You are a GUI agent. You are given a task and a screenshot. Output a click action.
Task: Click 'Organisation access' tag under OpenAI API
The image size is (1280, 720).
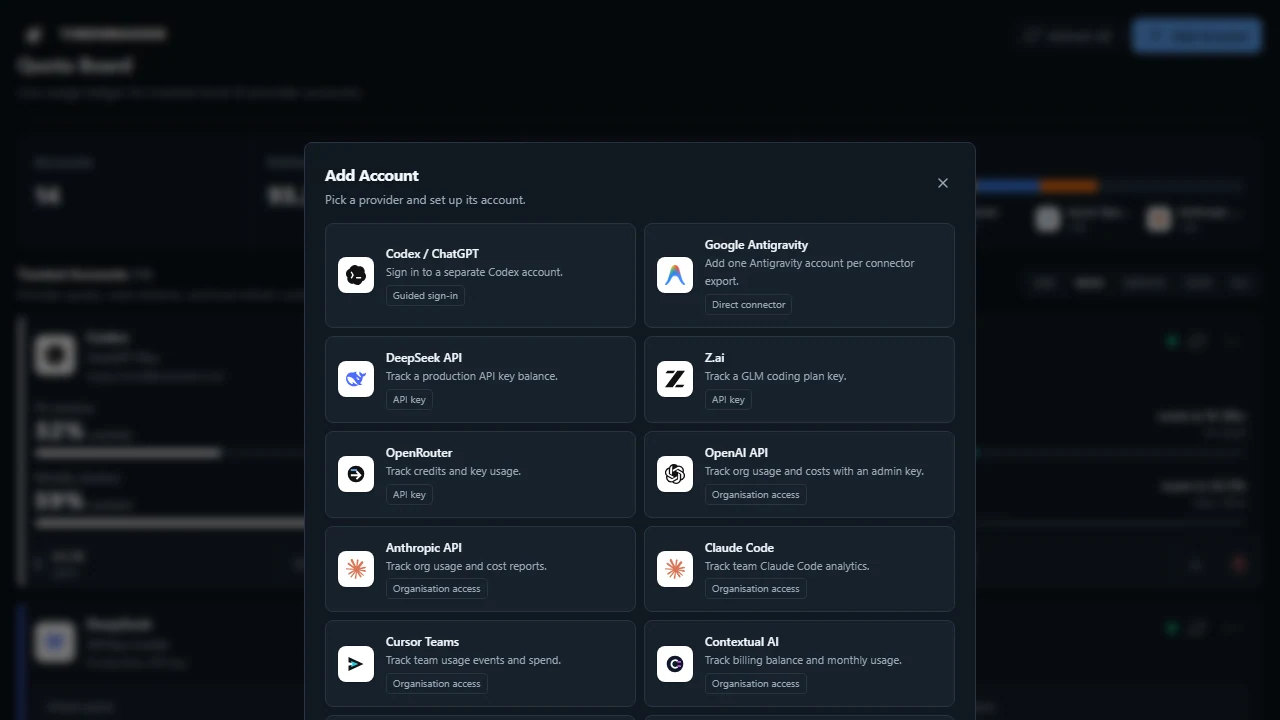(755, 495)
